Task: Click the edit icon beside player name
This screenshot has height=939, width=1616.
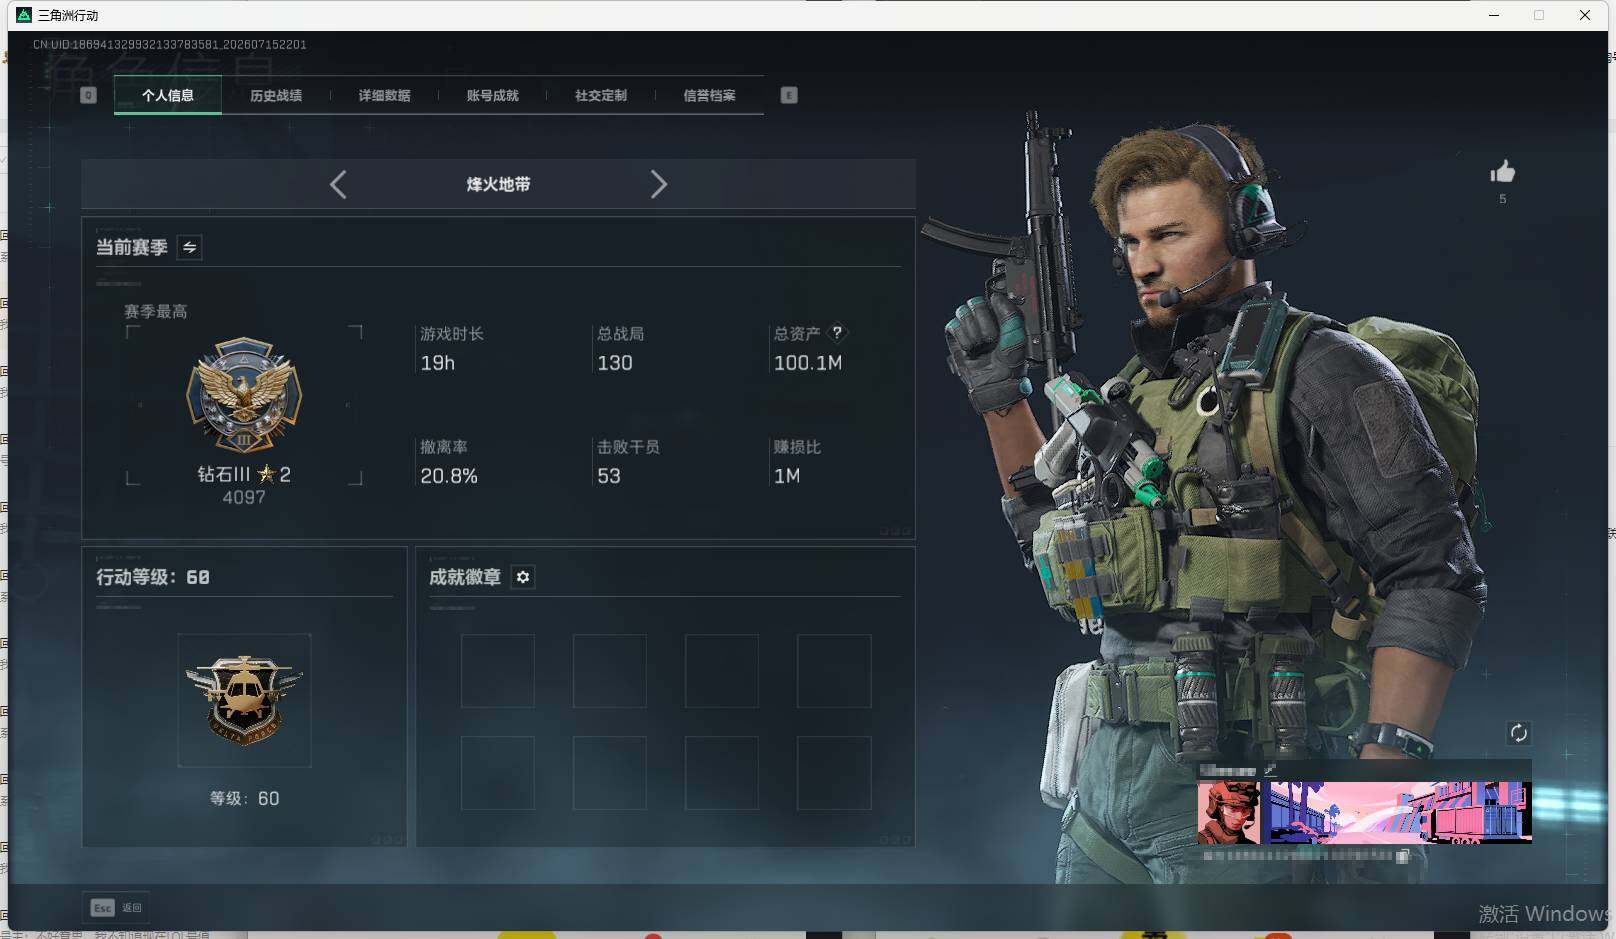Action: click(x=1270, y=770)
